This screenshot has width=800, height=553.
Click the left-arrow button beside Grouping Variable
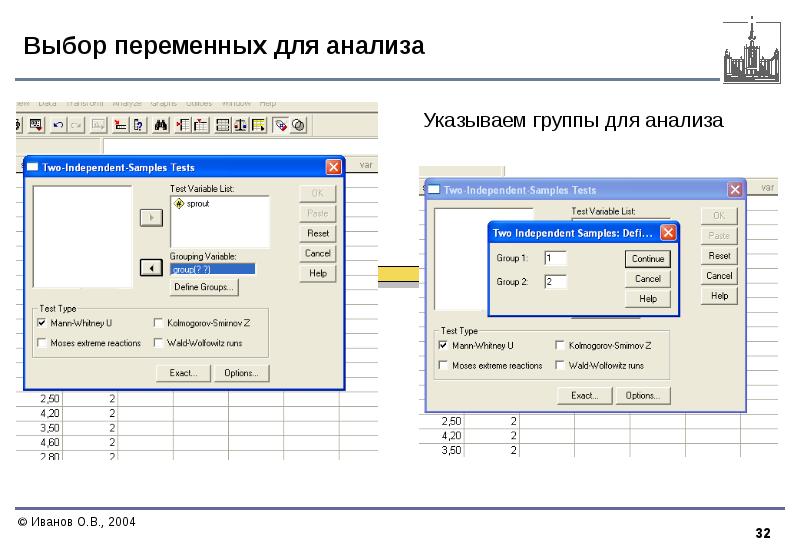tap(150, 267)
